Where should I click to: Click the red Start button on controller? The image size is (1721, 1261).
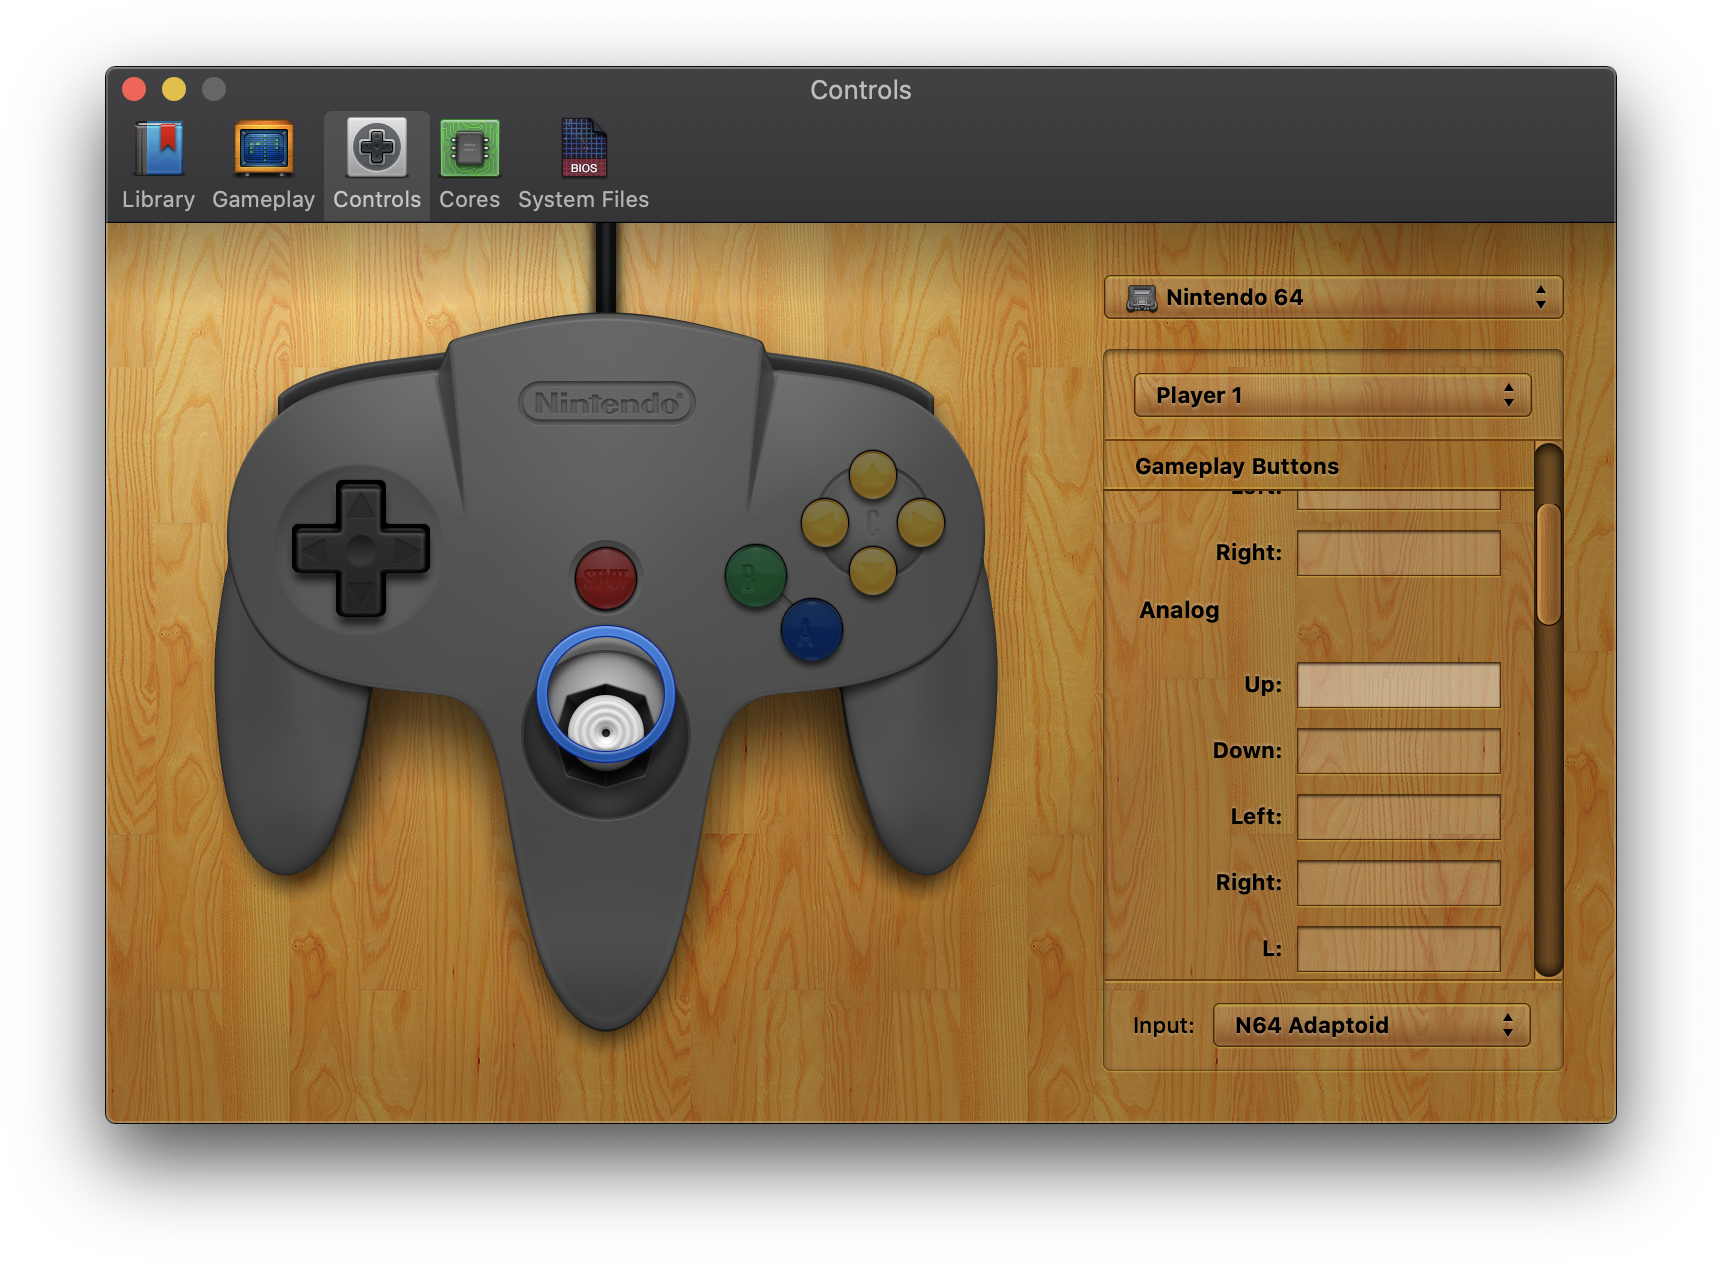click(x=606, y=578)
